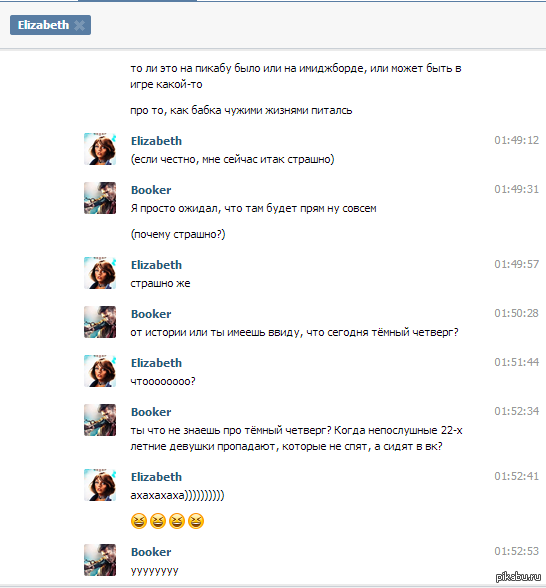
Task: Open Elizabeth name link at 01:49:12
Action: point(156,141)
